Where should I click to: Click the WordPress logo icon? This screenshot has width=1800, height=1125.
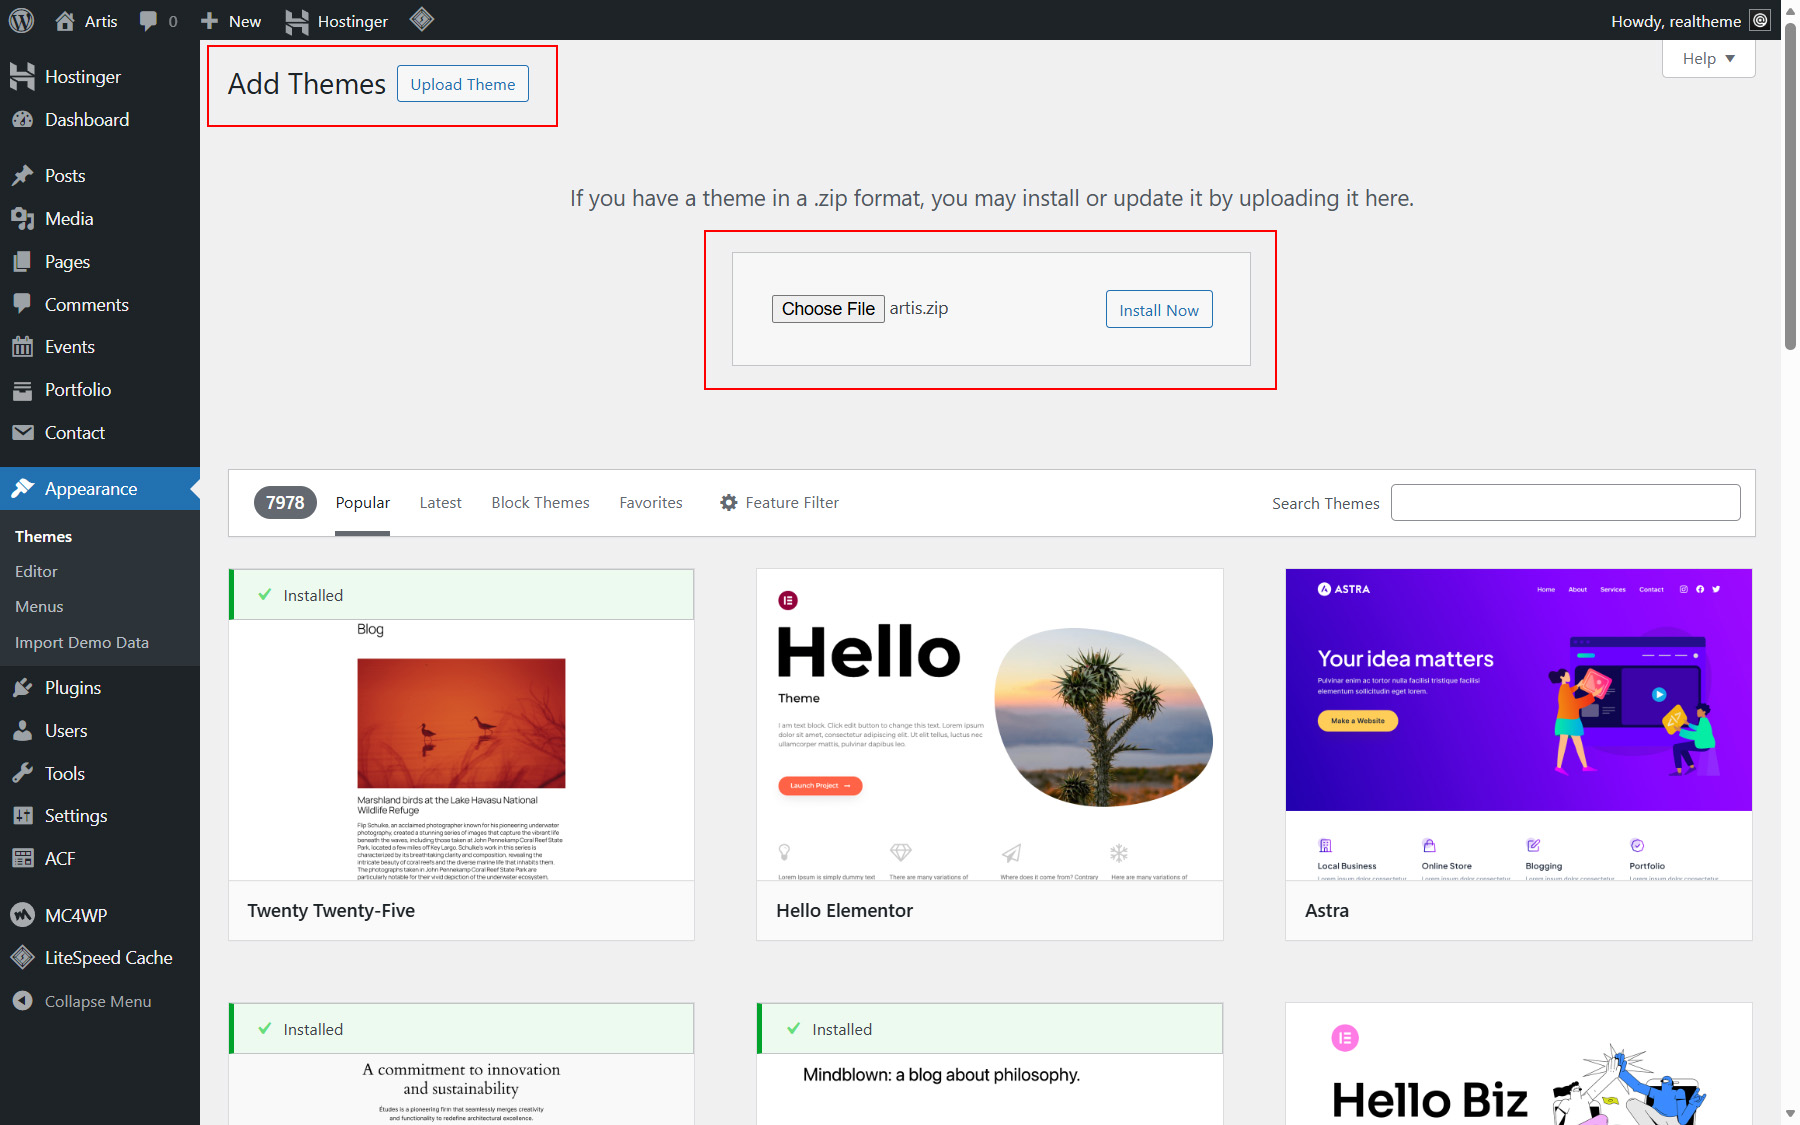(x=21, y=20)
